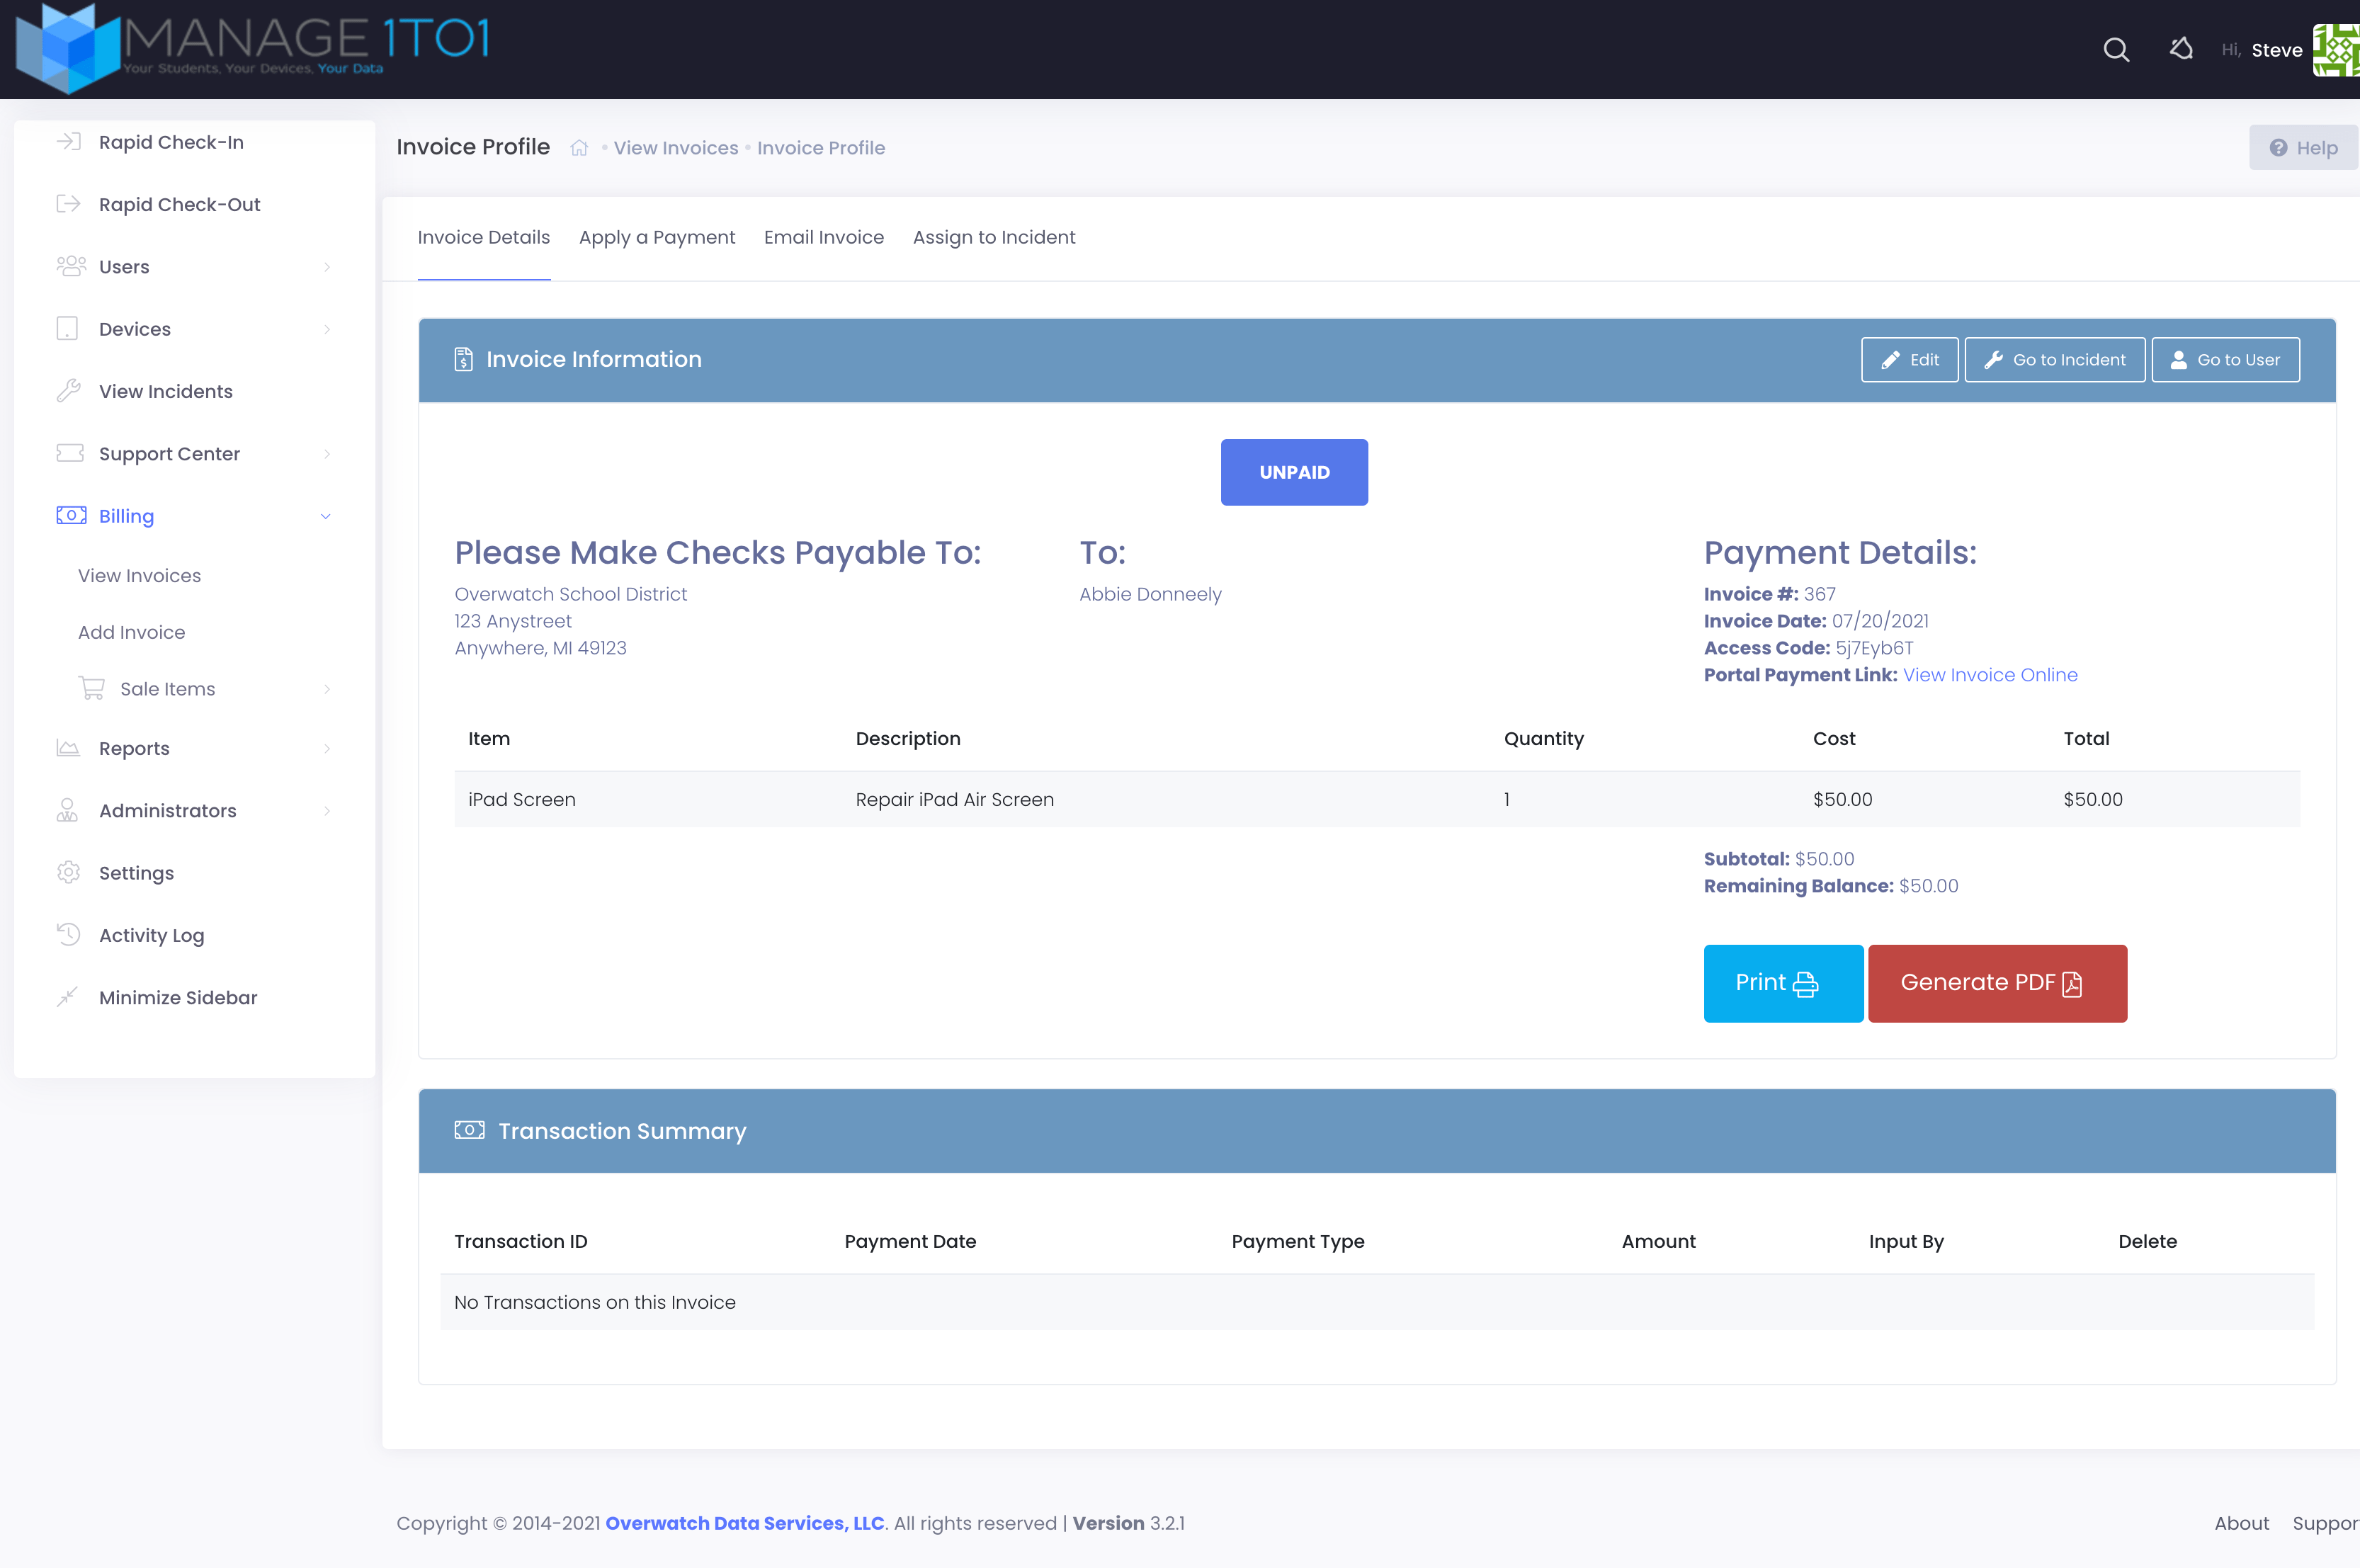
Task: Open the Assign to Incident tab
Action: [x=994, y=237]
